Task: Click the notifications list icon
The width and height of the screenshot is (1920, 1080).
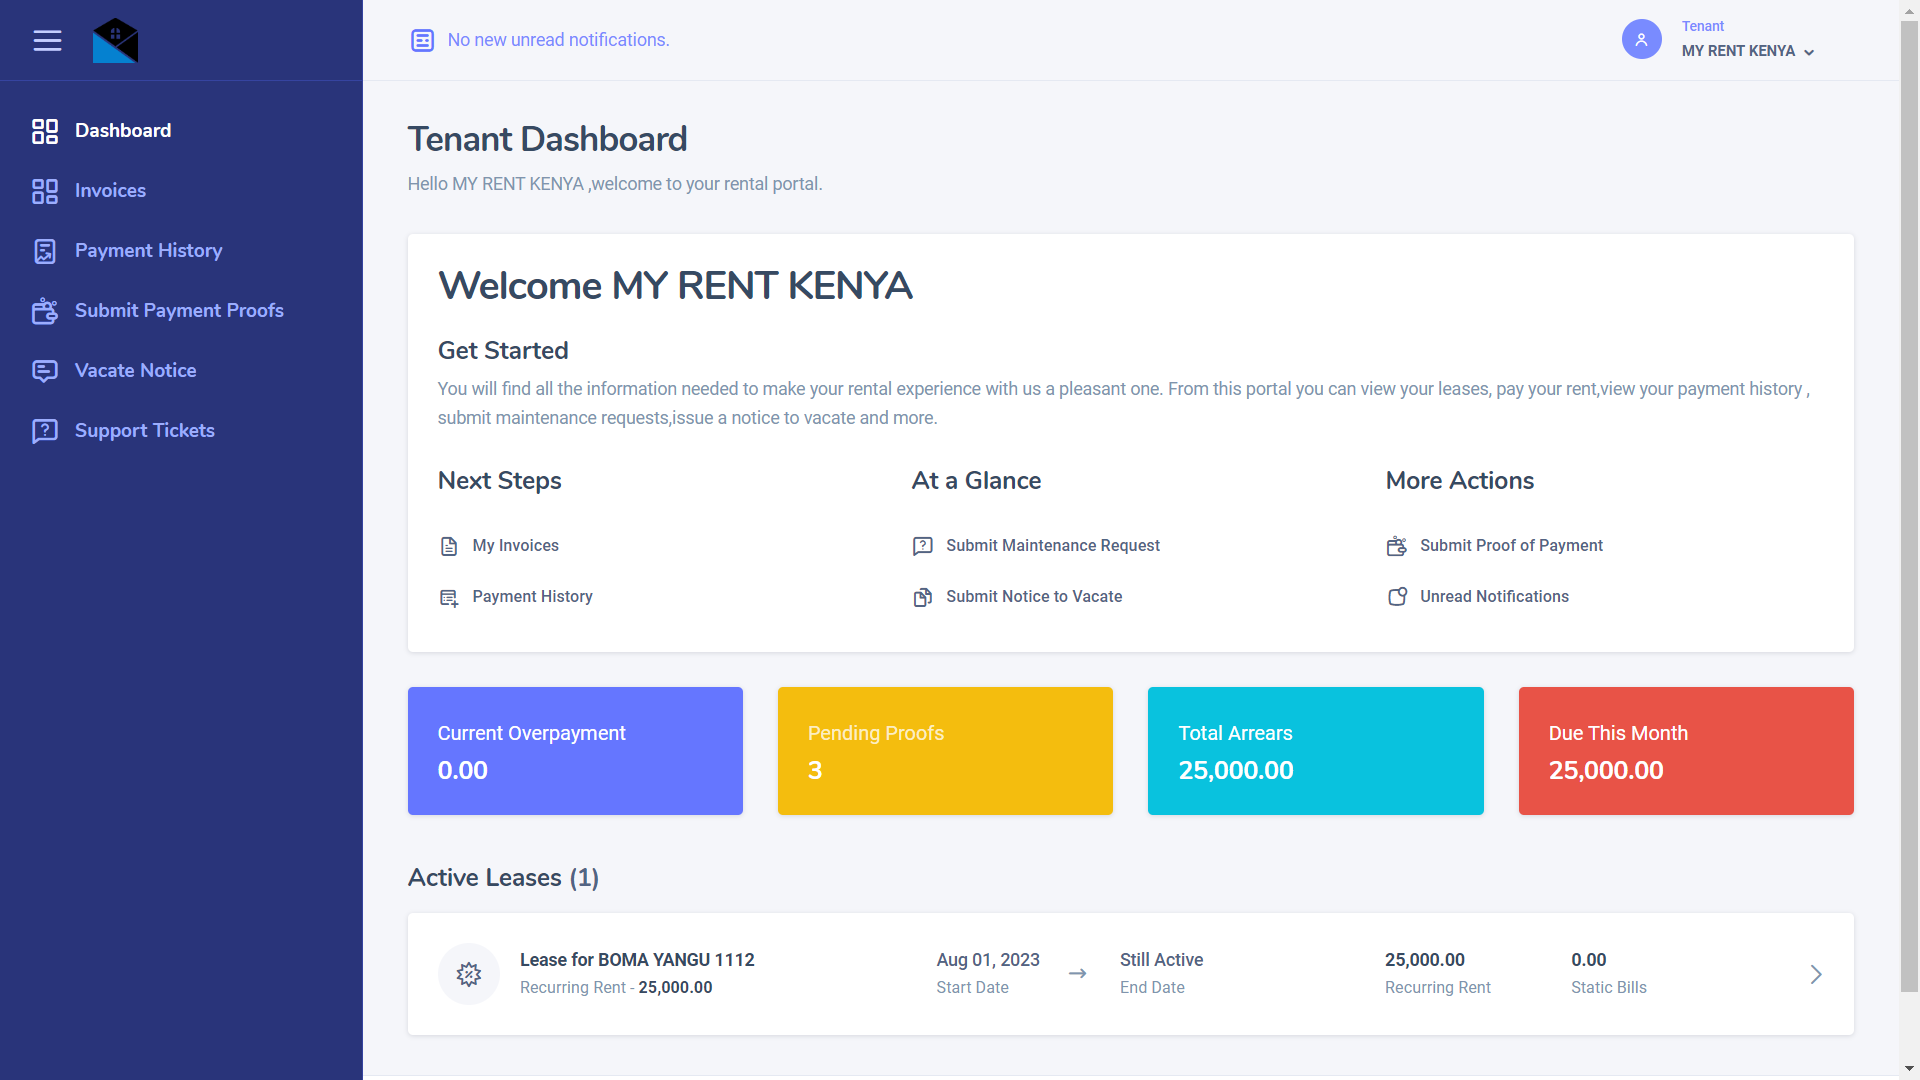Action: [x=422, y=40]
